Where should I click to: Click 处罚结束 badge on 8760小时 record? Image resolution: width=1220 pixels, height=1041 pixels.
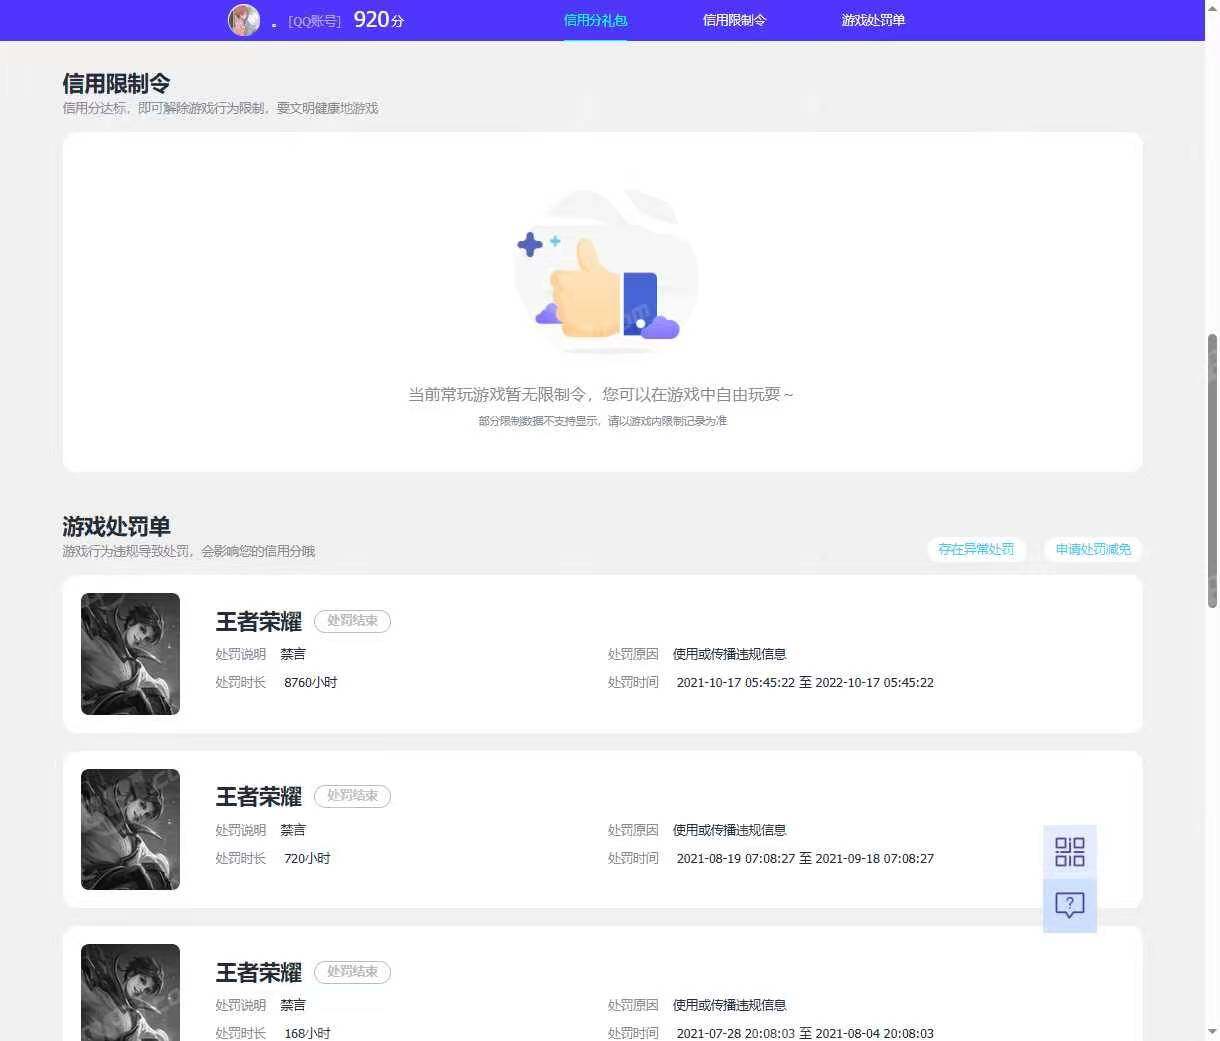(352, 621)
